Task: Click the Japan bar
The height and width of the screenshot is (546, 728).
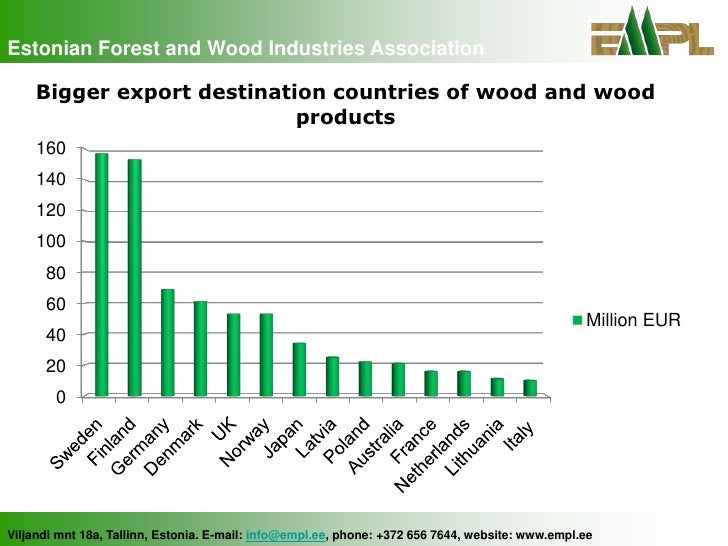Action: pyautogui.click(x=299, y=370)
